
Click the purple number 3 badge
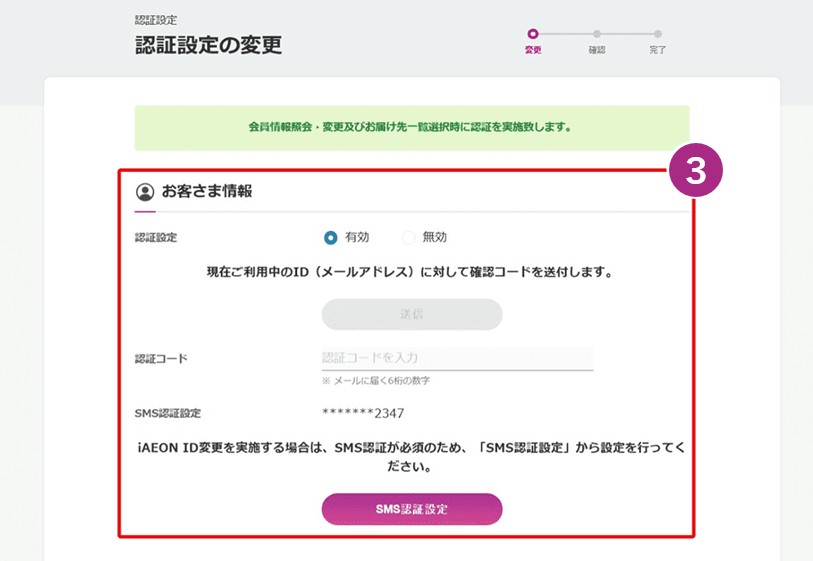pos(697,172)
